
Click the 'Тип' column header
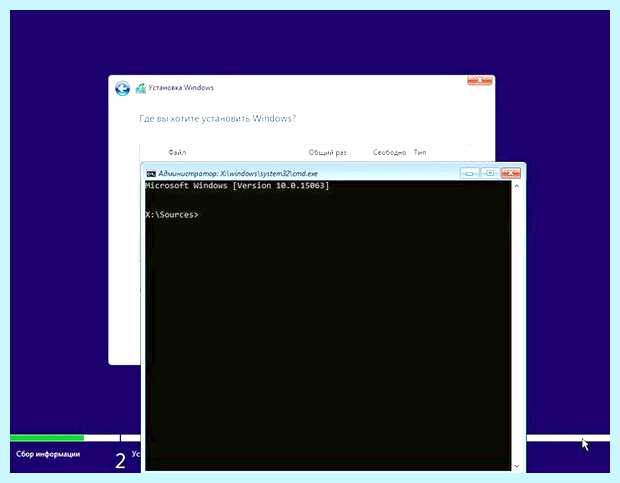pyautogui.click(x=420, y=152)
